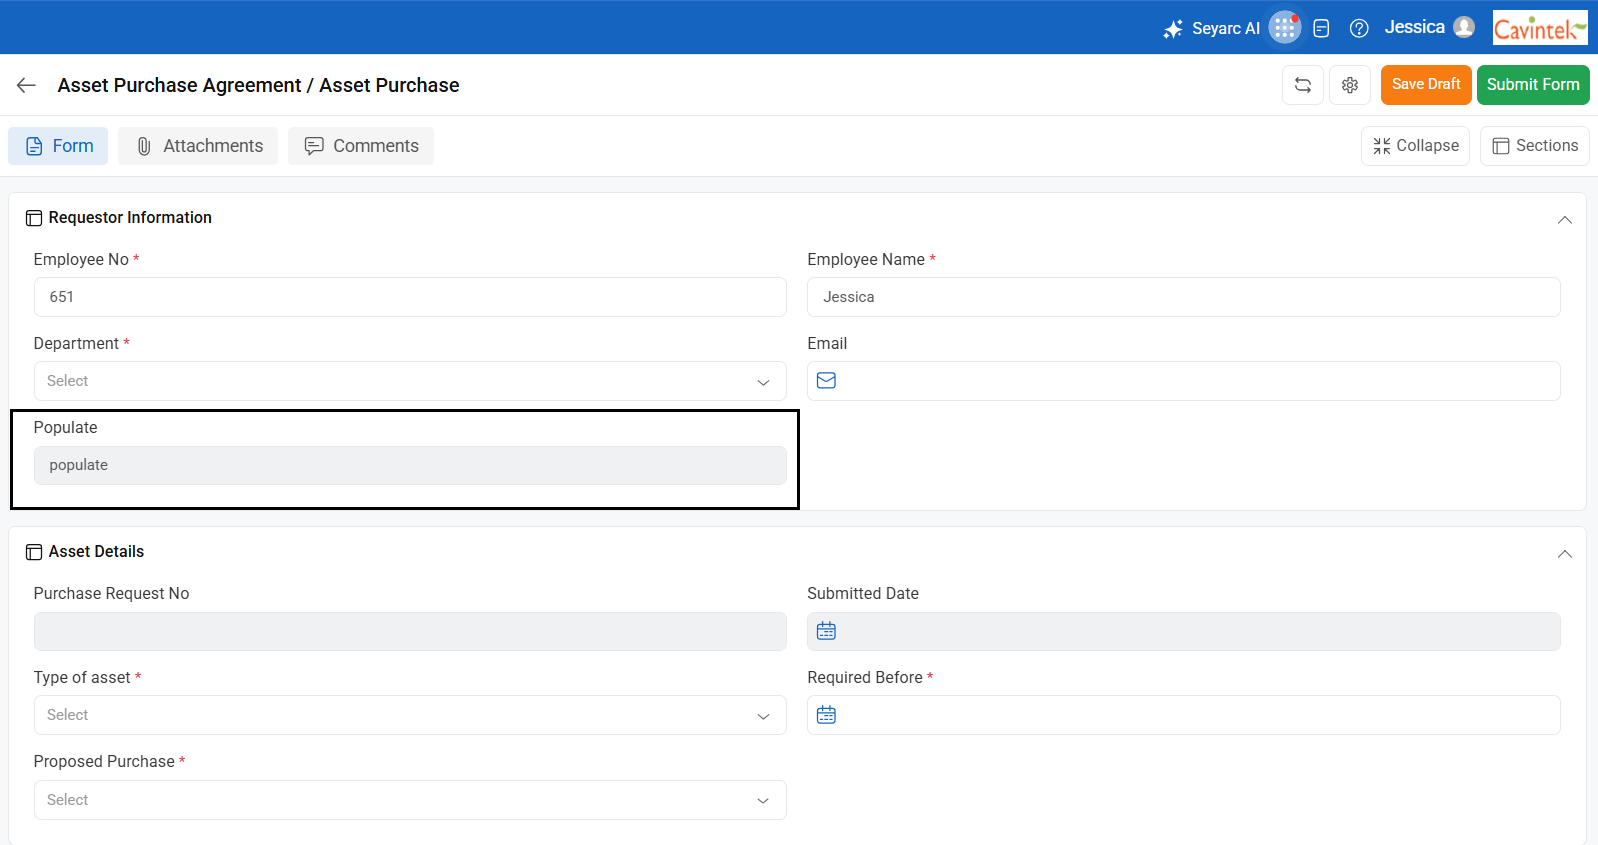
Task: Click the Sections button
Action: click(x=1534, y=146)
